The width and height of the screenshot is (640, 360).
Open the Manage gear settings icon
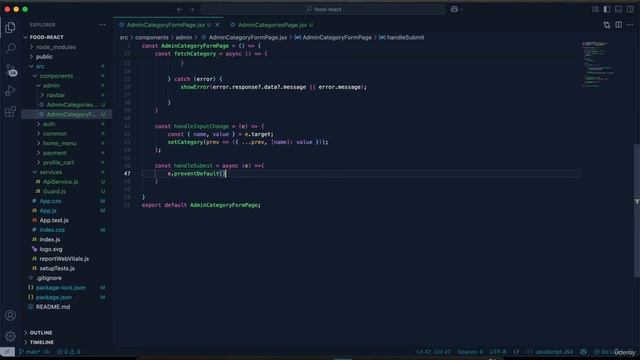(x=10, y=336)
